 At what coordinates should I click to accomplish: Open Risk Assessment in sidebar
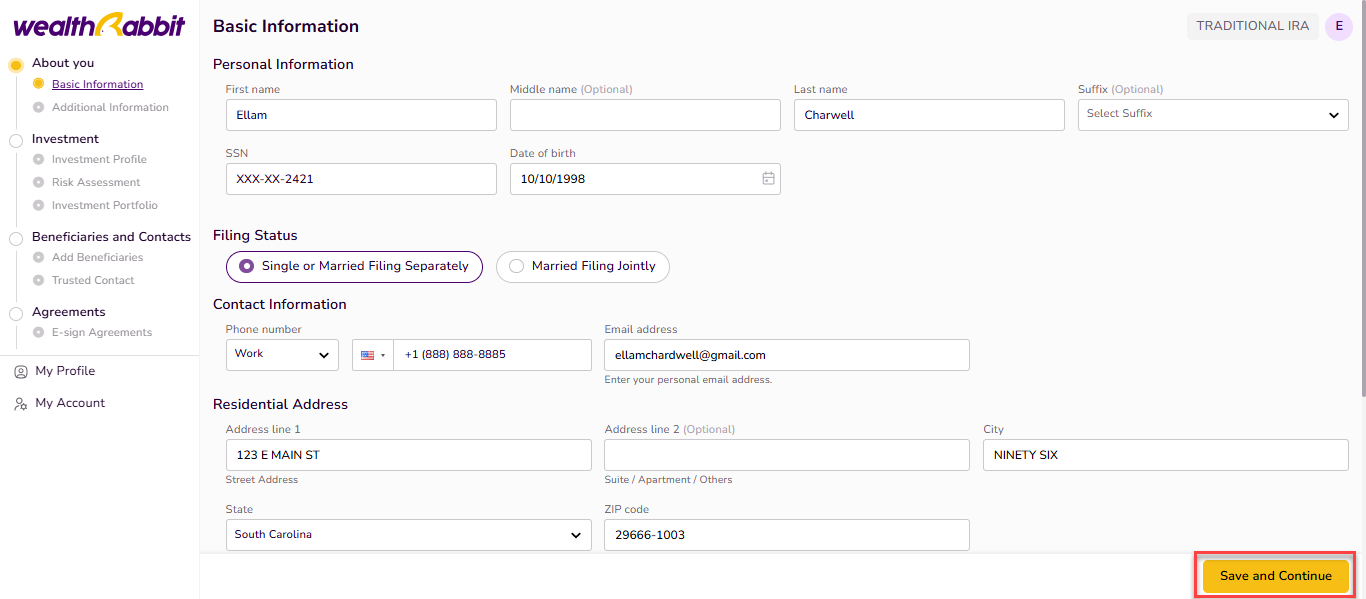(96, 183)
